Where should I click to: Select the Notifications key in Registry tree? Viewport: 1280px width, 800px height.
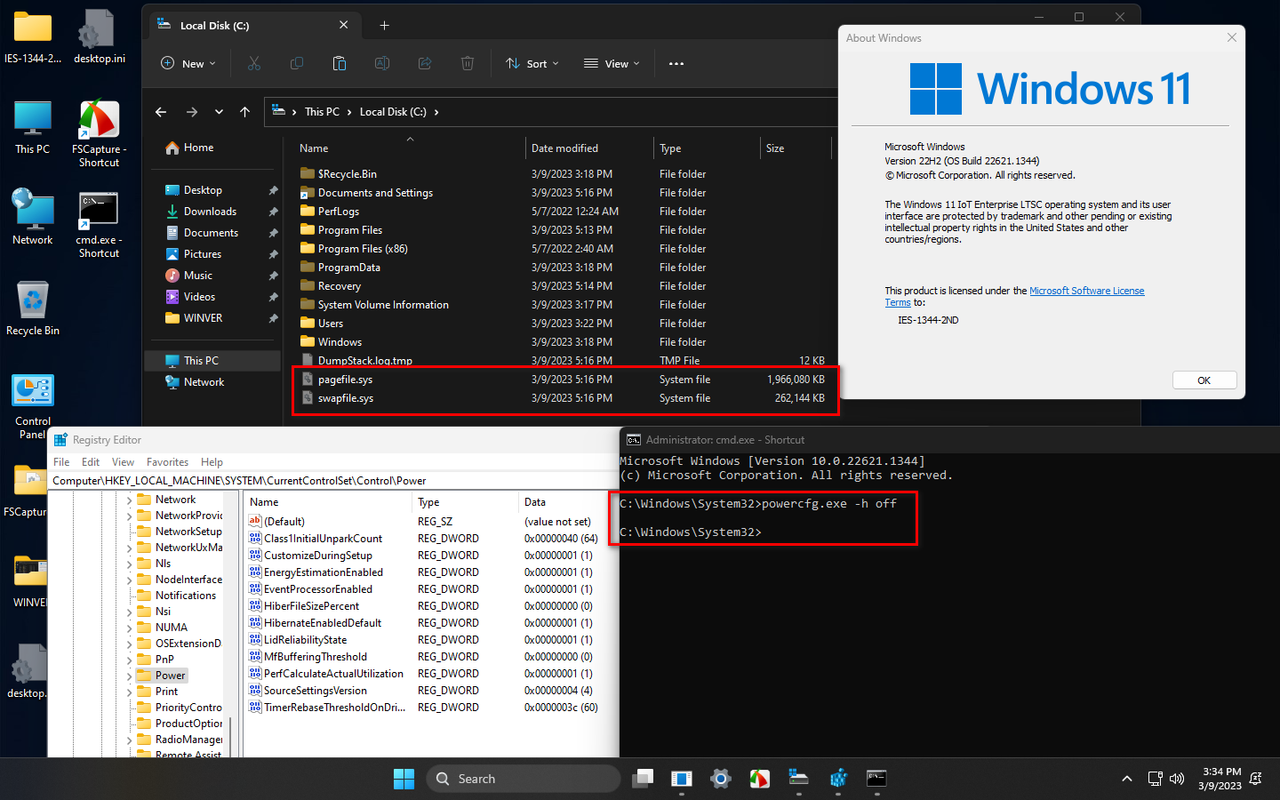185,595
